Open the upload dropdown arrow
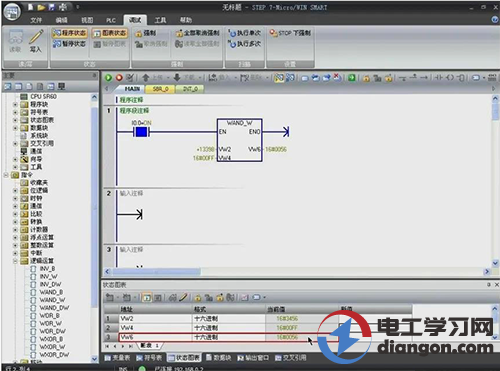 tap(168, 78)
